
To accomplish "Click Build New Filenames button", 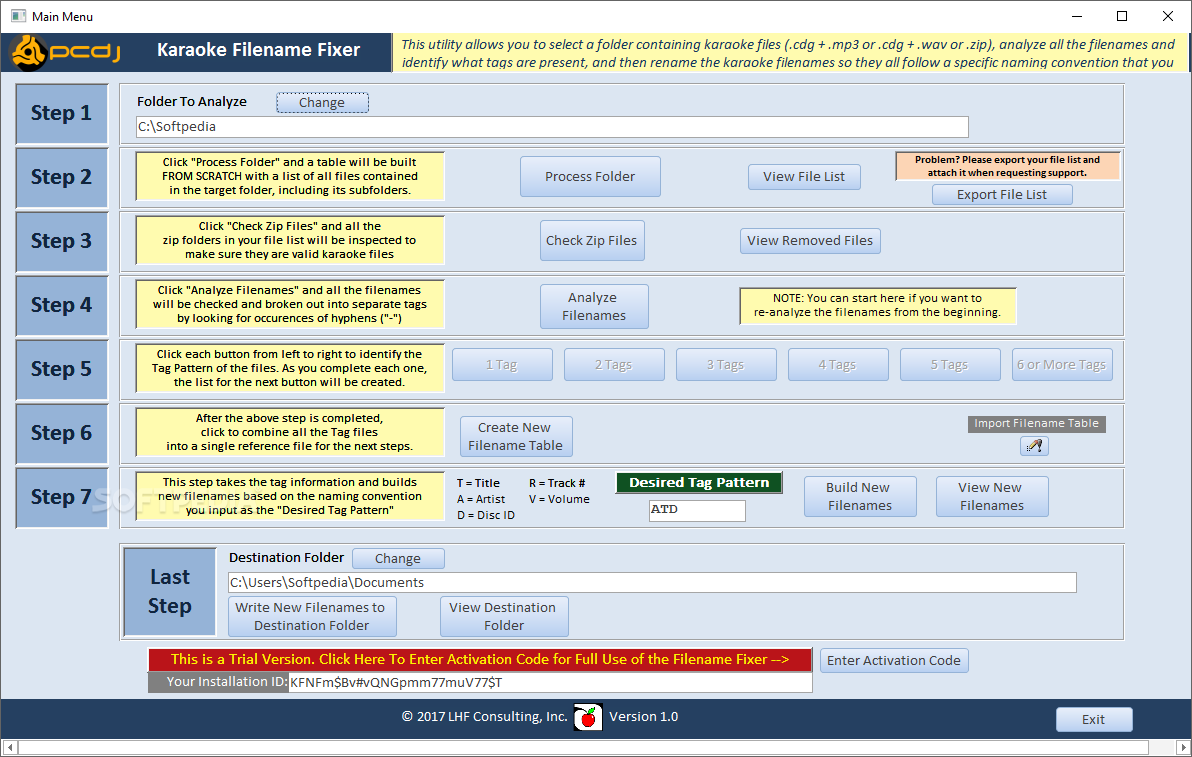I will 860,496.
